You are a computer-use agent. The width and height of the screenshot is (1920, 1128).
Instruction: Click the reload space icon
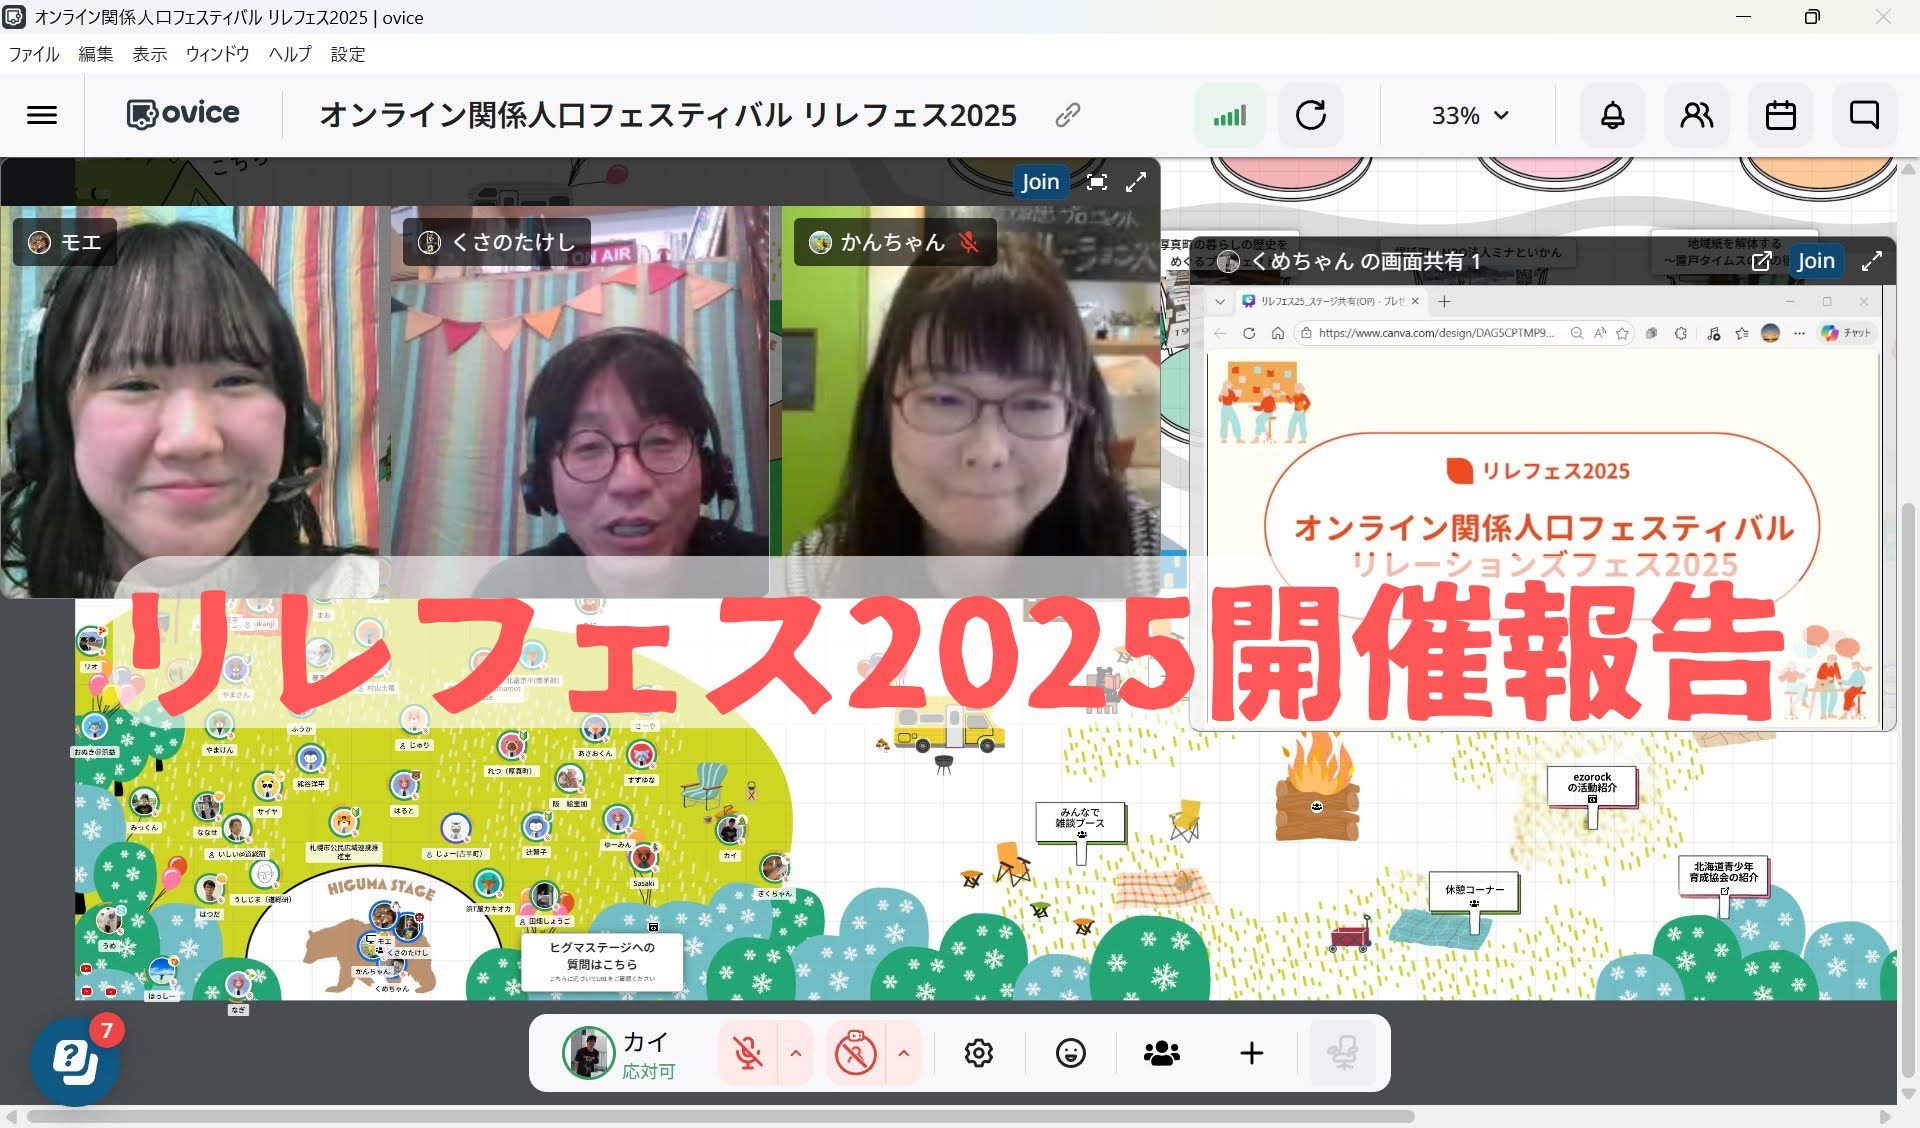pyautogui.click(x=1310, y=115)
